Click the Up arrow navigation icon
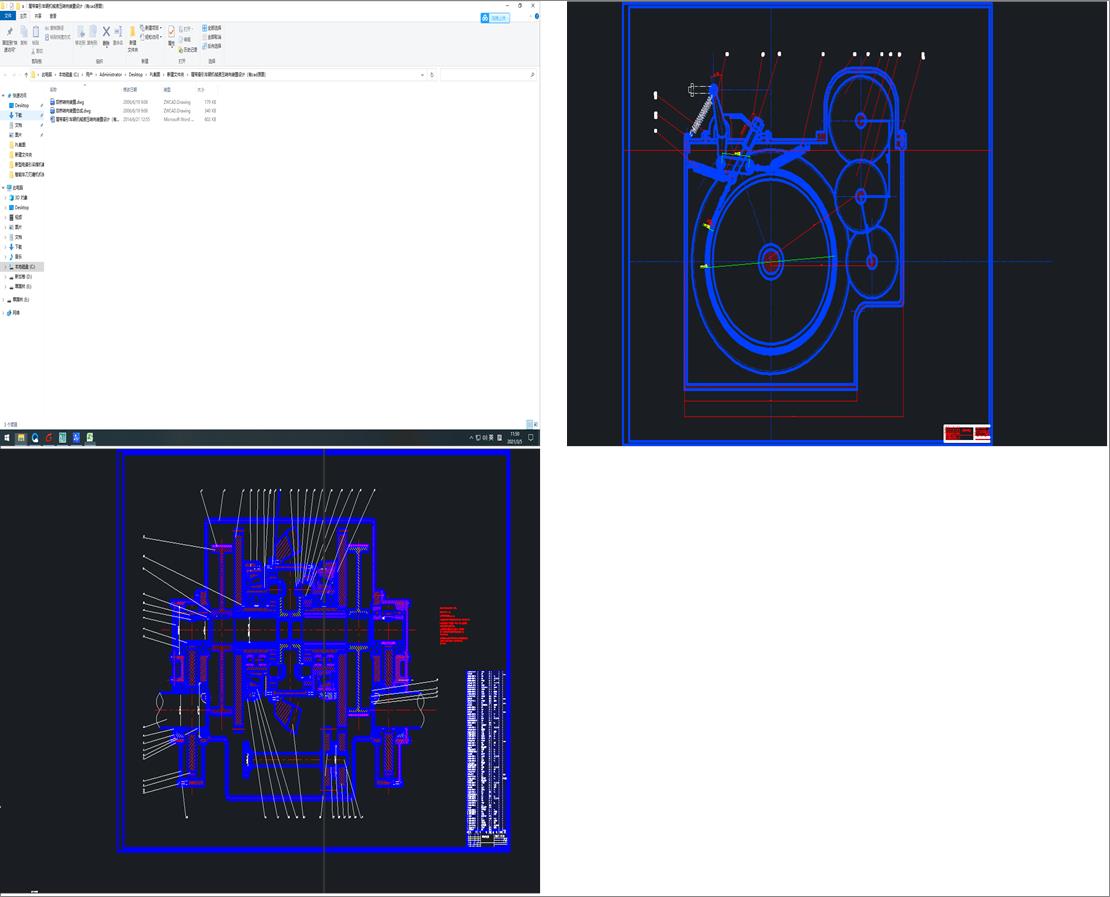Screen dimensions: 1110x897 point(24,74)
